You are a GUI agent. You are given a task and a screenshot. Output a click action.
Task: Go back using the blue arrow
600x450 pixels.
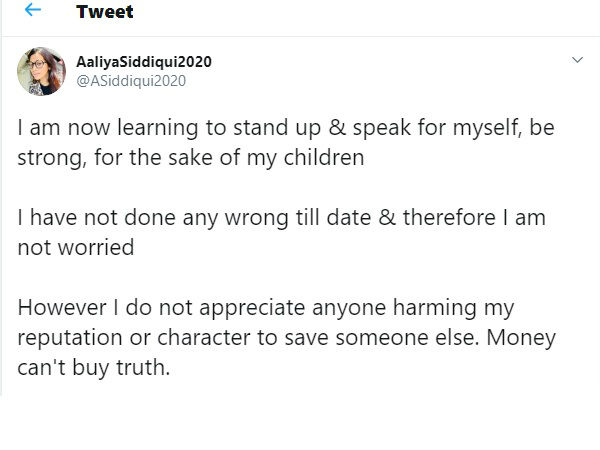[x=33, y=10]
